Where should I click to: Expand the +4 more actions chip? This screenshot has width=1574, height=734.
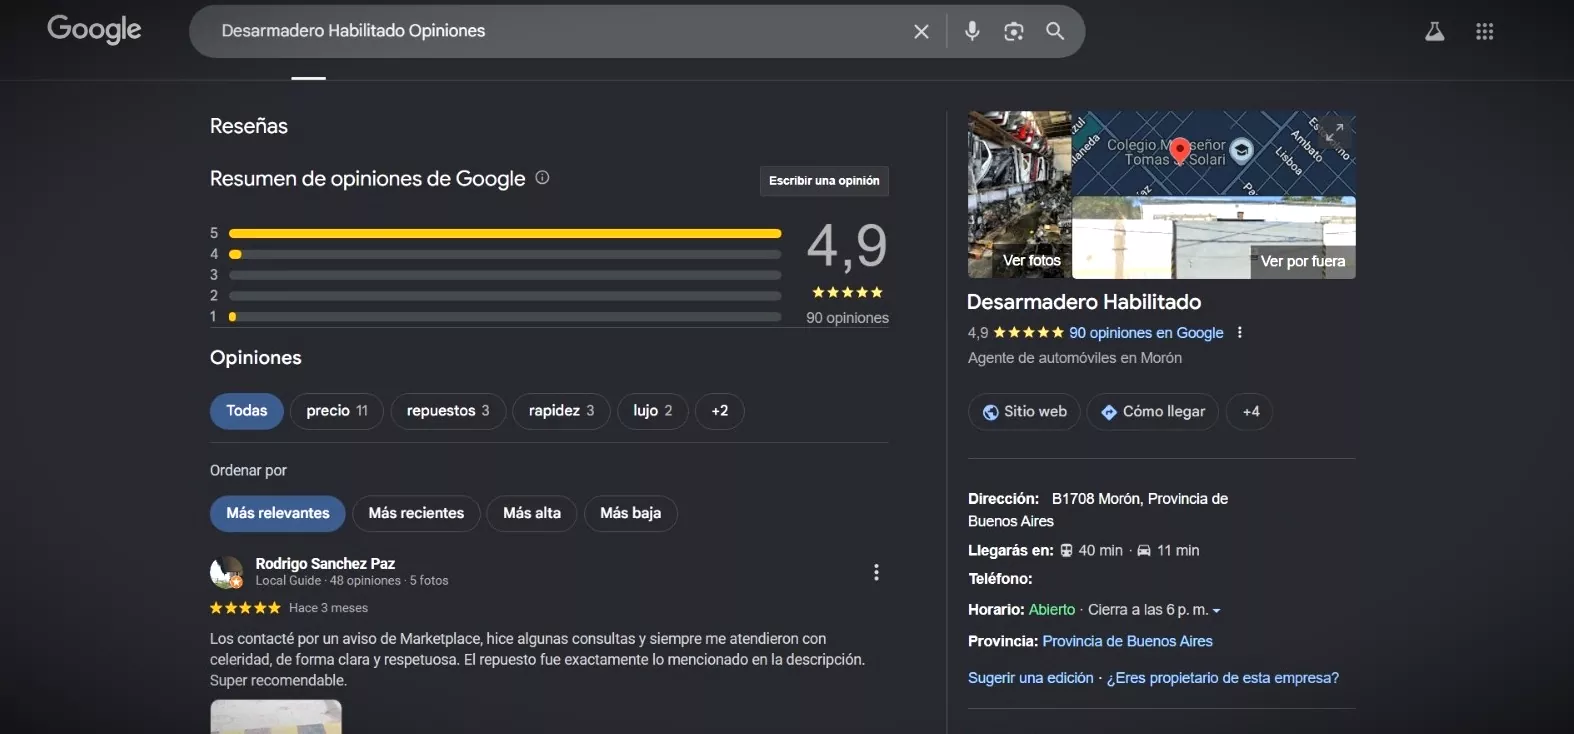pos(1250,412)
